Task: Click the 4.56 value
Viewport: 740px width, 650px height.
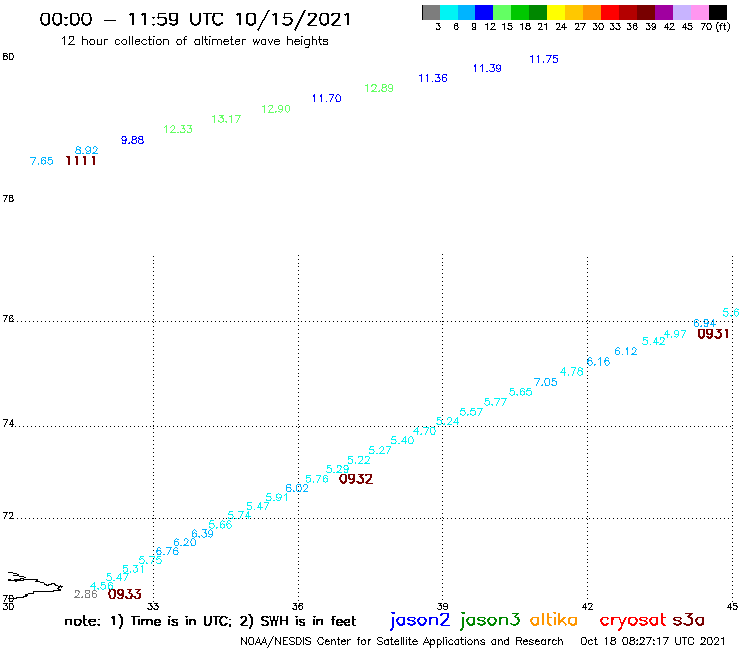Action: [x=101, y=586]
